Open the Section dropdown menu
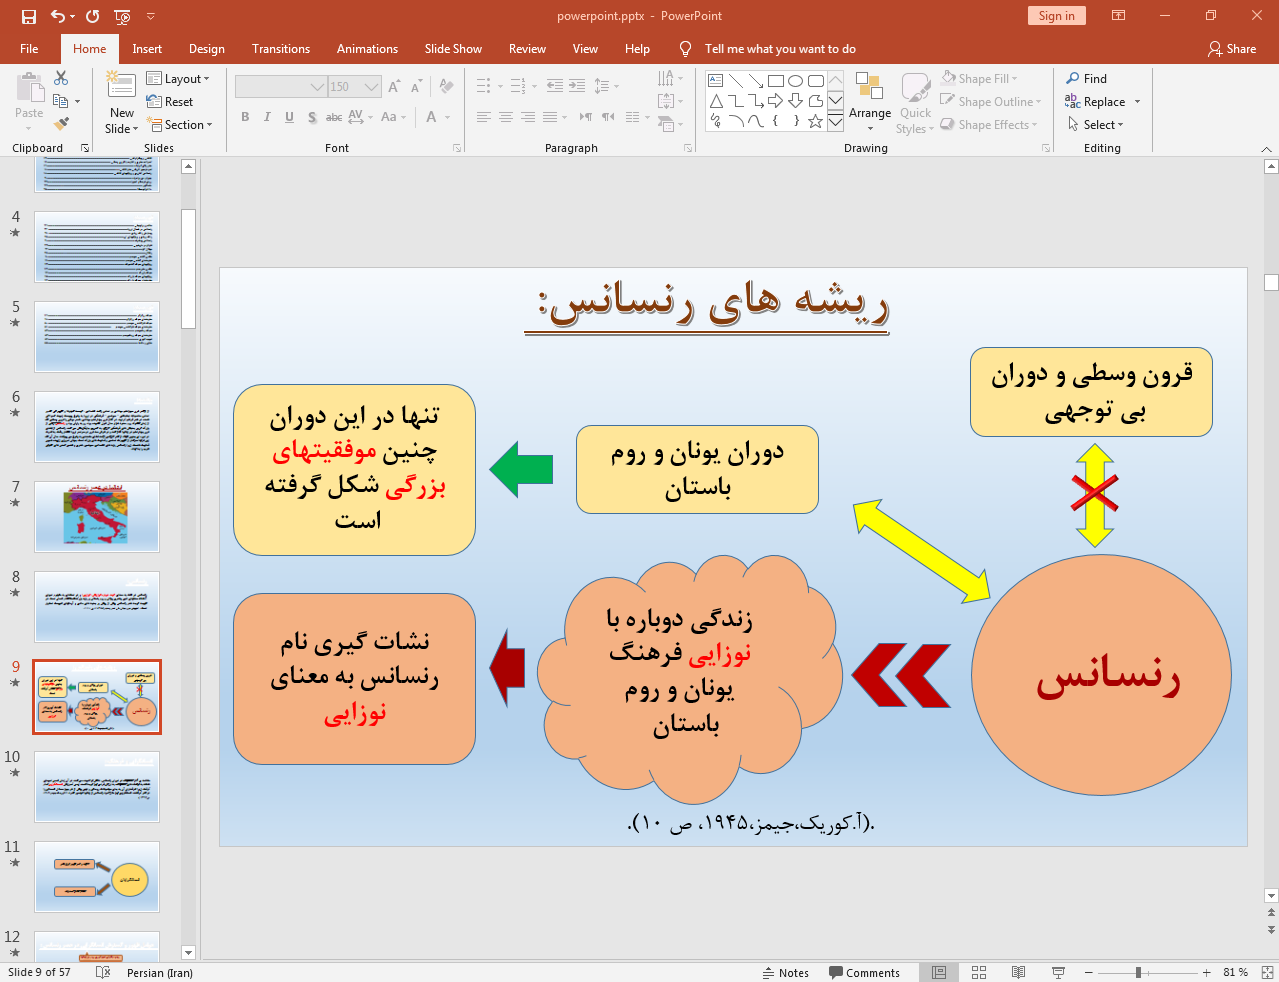This screenshot has width=1279, height=982. (x=180, y=125)
